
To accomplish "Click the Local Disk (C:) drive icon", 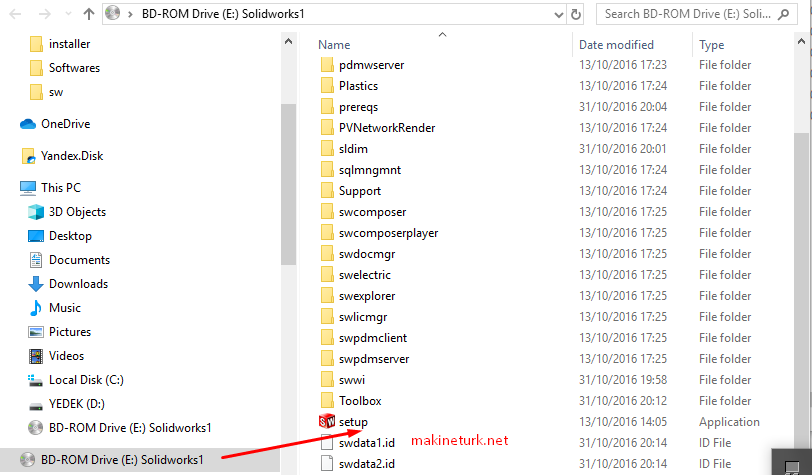I will tap(35, 380).
